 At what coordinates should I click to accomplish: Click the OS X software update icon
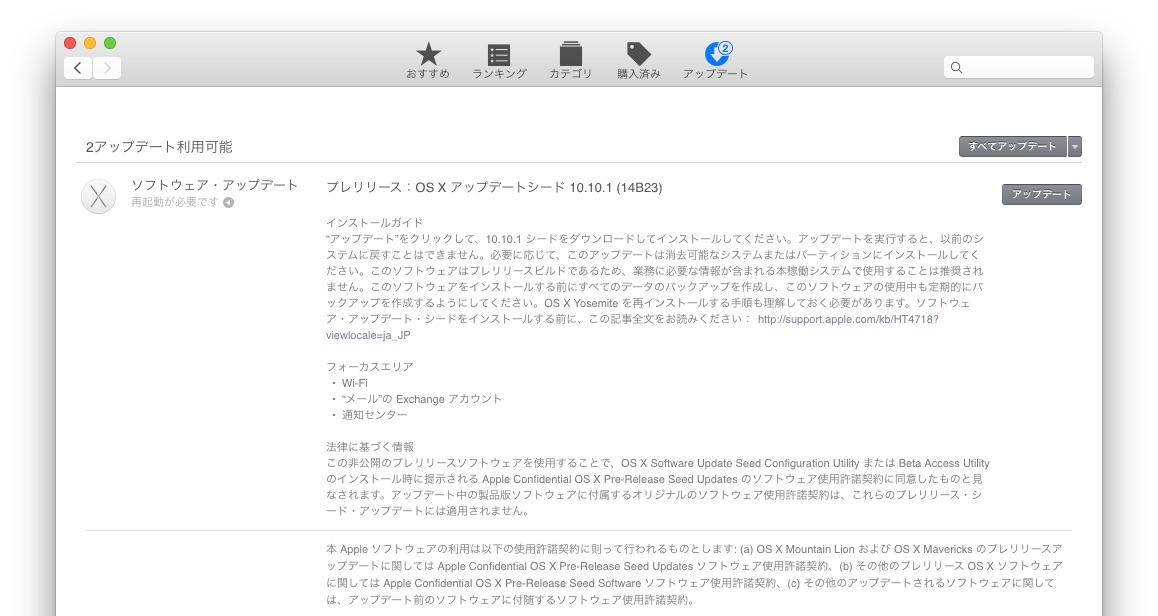click(98, 196)
